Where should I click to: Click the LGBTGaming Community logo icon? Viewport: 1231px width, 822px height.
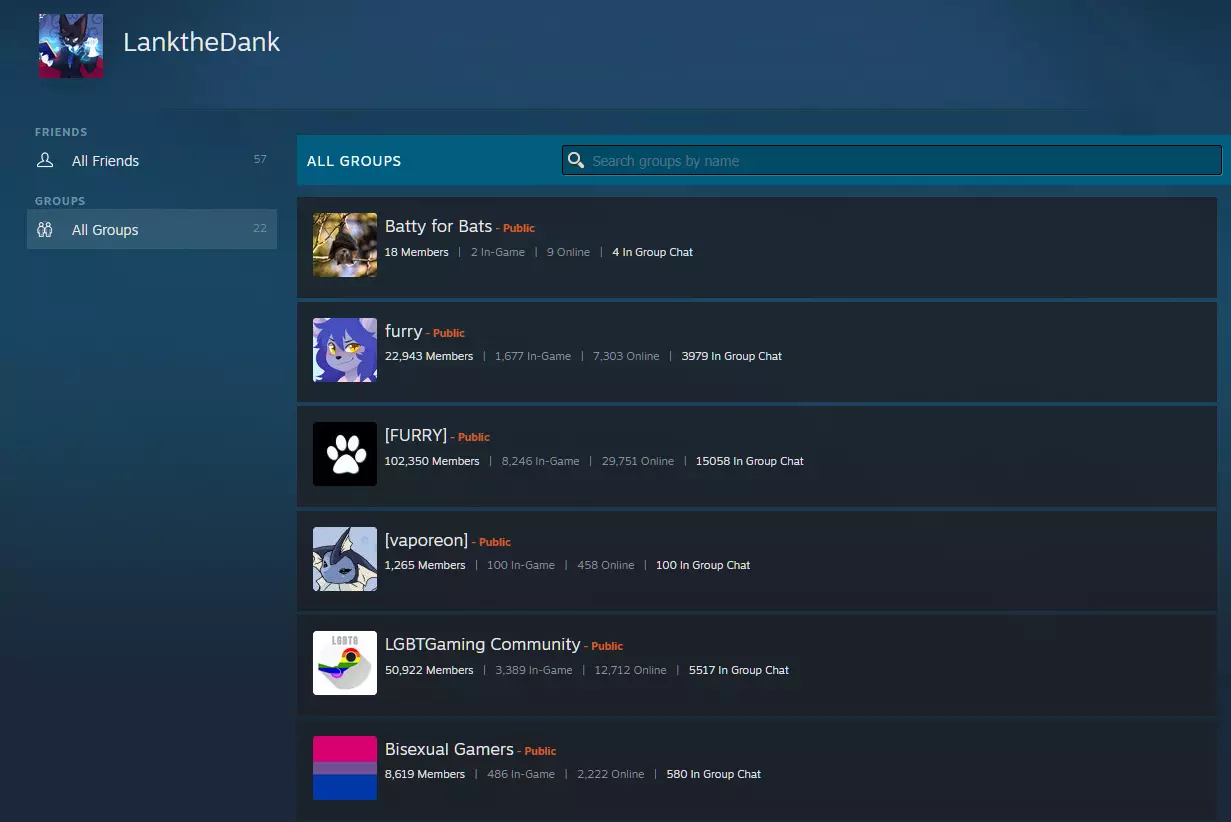coord(345,663)
